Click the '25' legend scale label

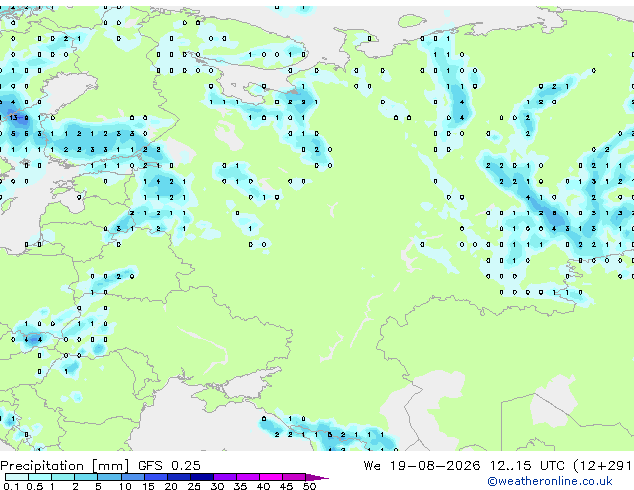click(194, 486)
